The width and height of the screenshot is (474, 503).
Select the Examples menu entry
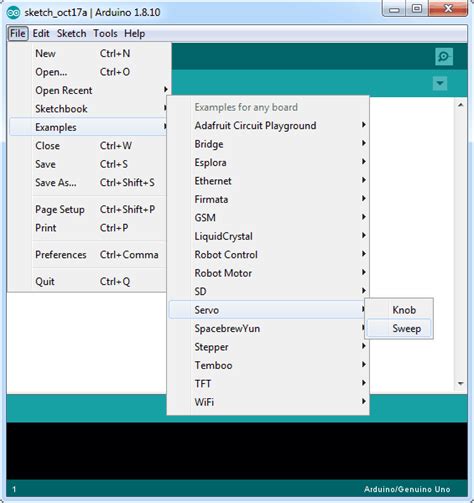coord(88,127)
